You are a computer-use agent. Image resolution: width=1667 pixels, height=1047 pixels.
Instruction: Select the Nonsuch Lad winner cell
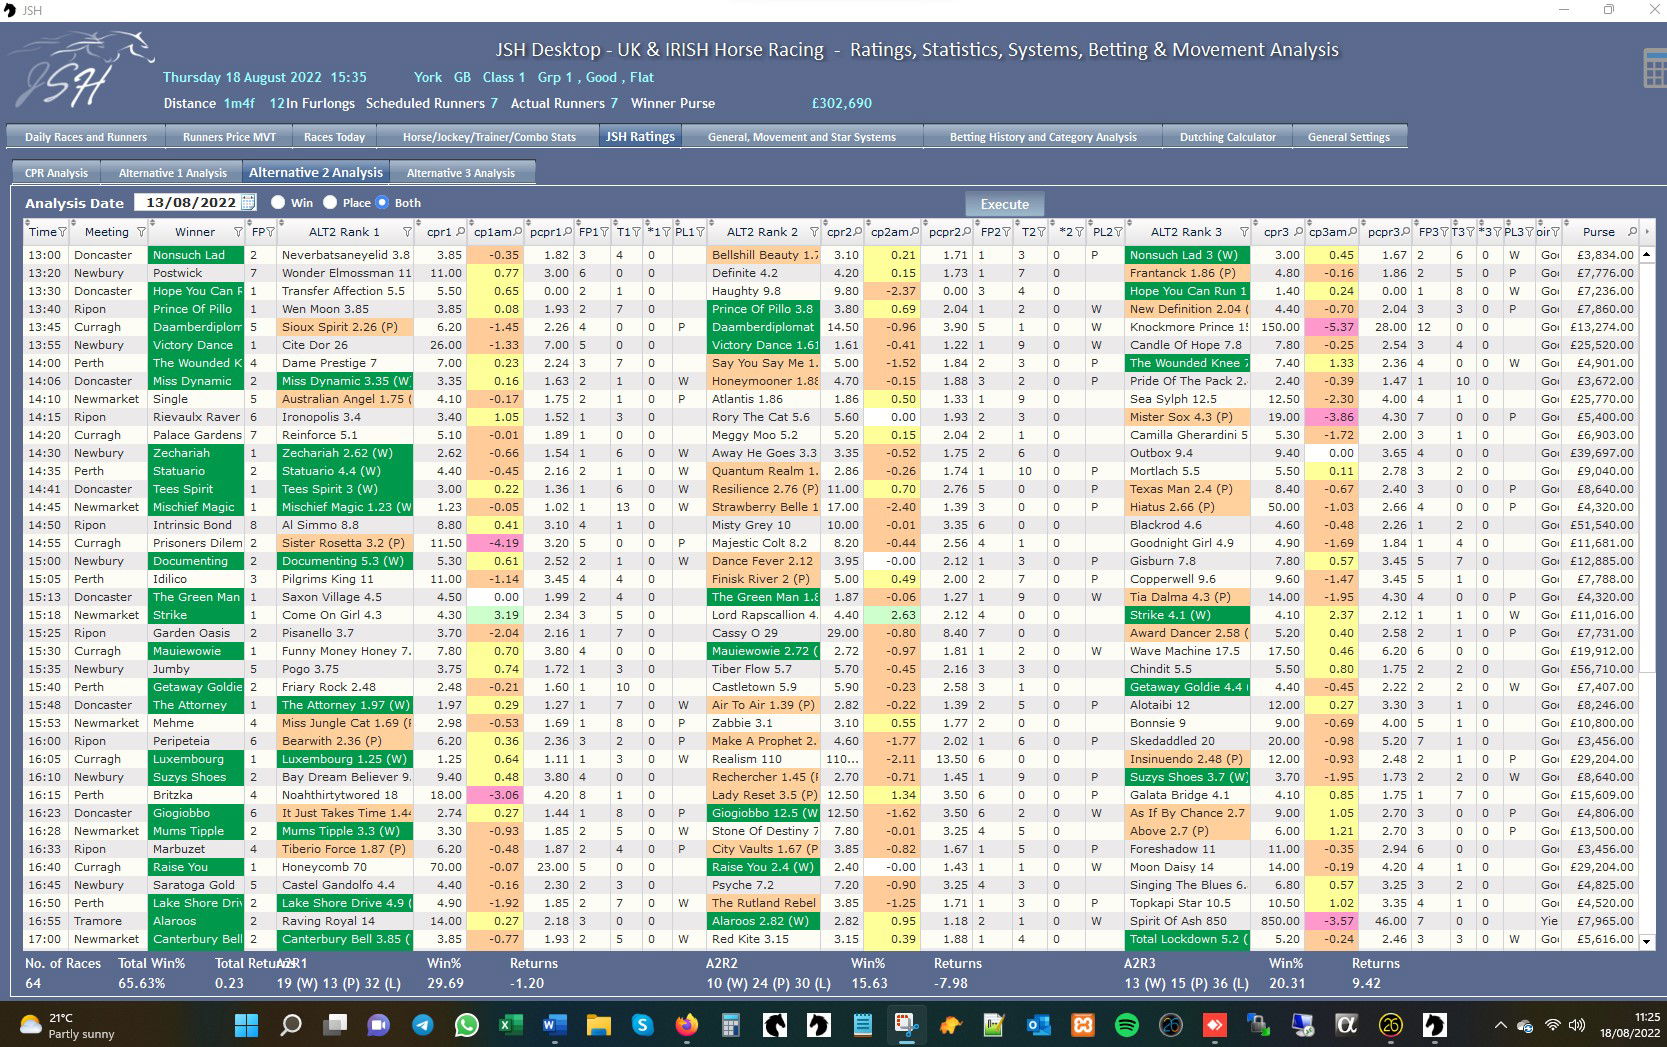tap(196, 255)
